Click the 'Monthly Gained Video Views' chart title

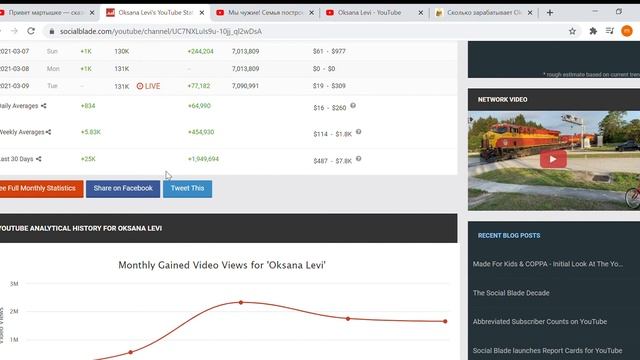(x=222, y=265)
